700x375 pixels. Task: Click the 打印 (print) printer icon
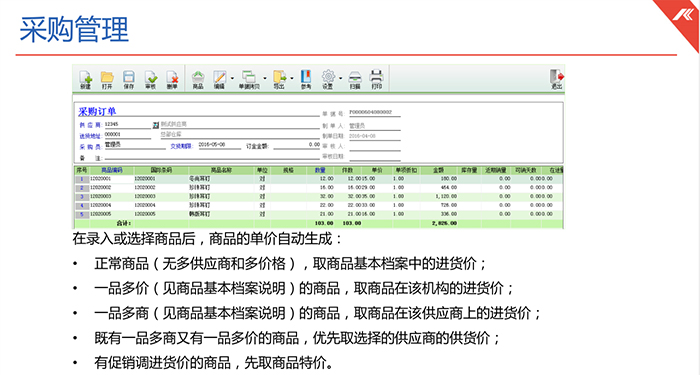[377, 80]
